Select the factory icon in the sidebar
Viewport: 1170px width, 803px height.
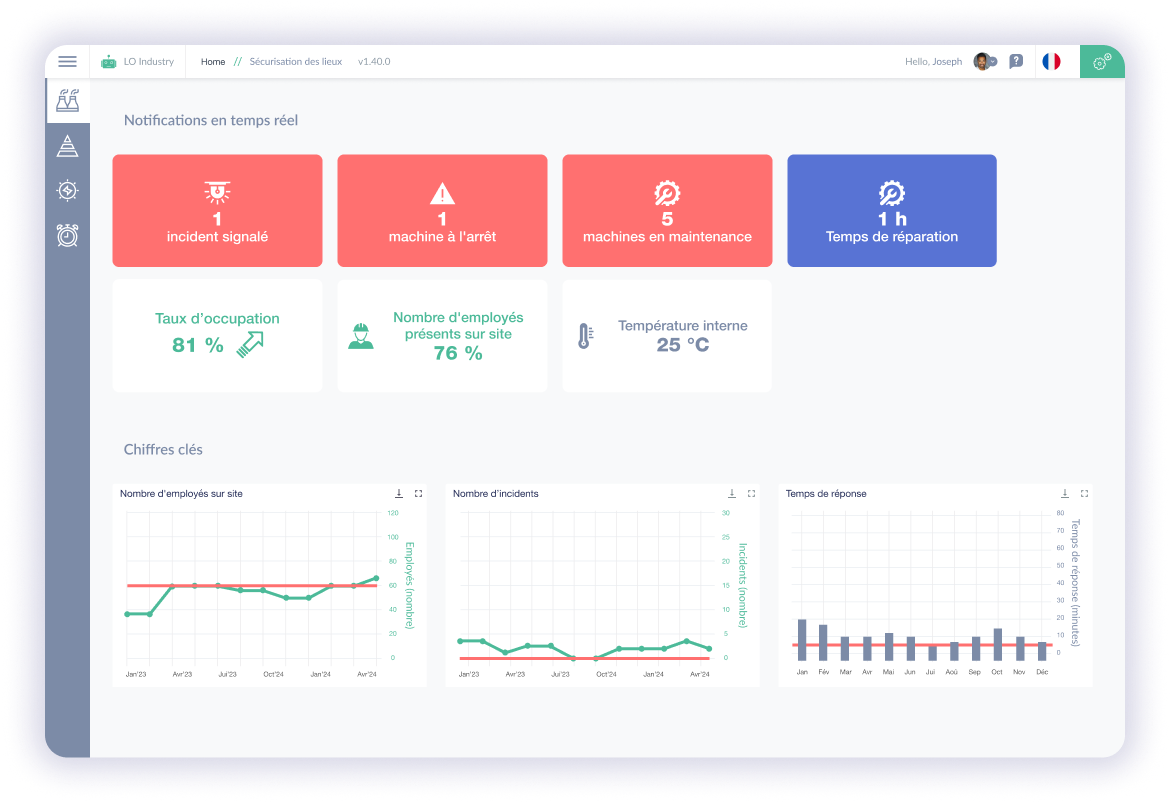pyautogui.click(x=67, y=100)
